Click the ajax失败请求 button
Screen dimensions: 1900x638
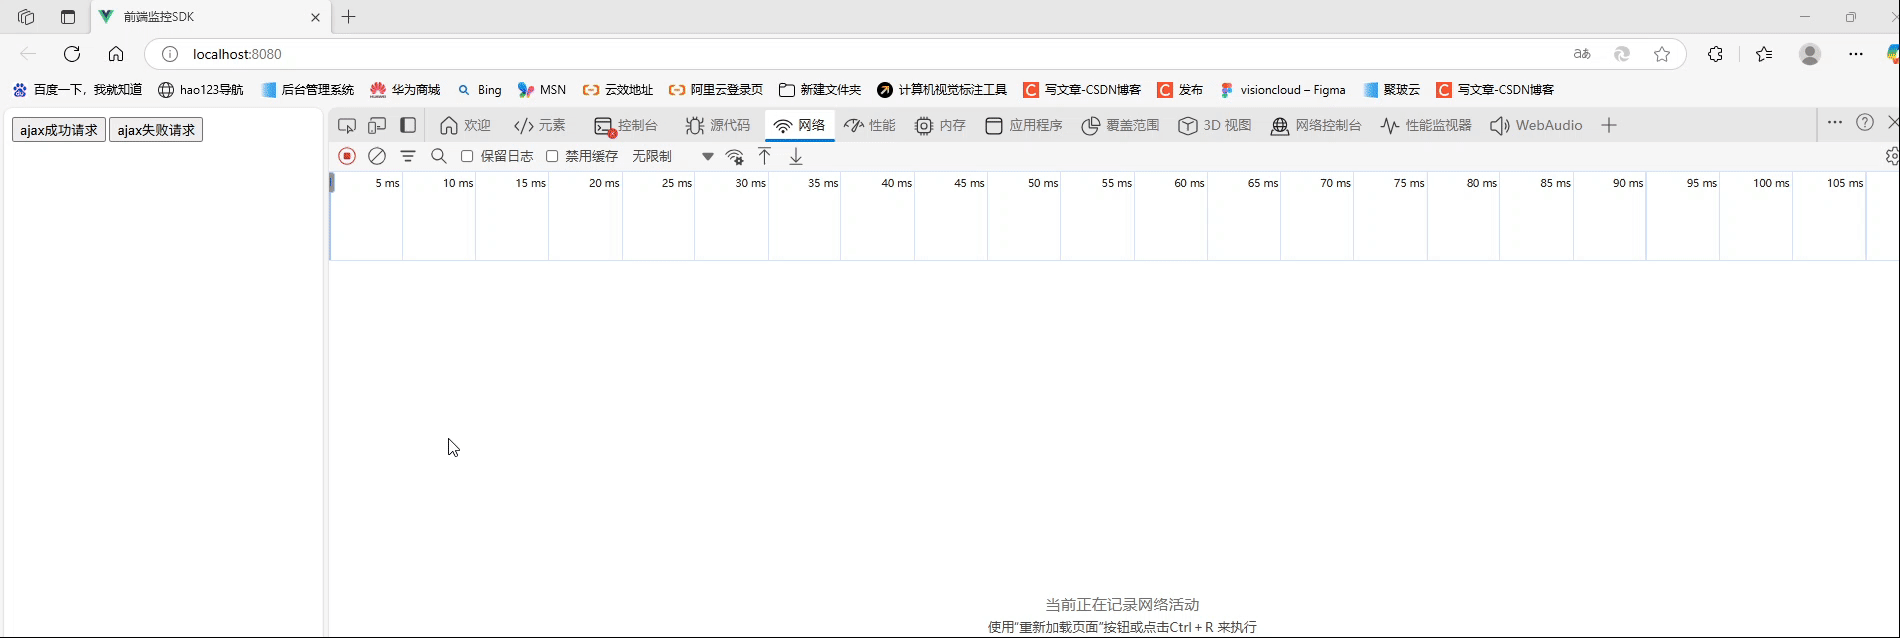tap(156, 130)
